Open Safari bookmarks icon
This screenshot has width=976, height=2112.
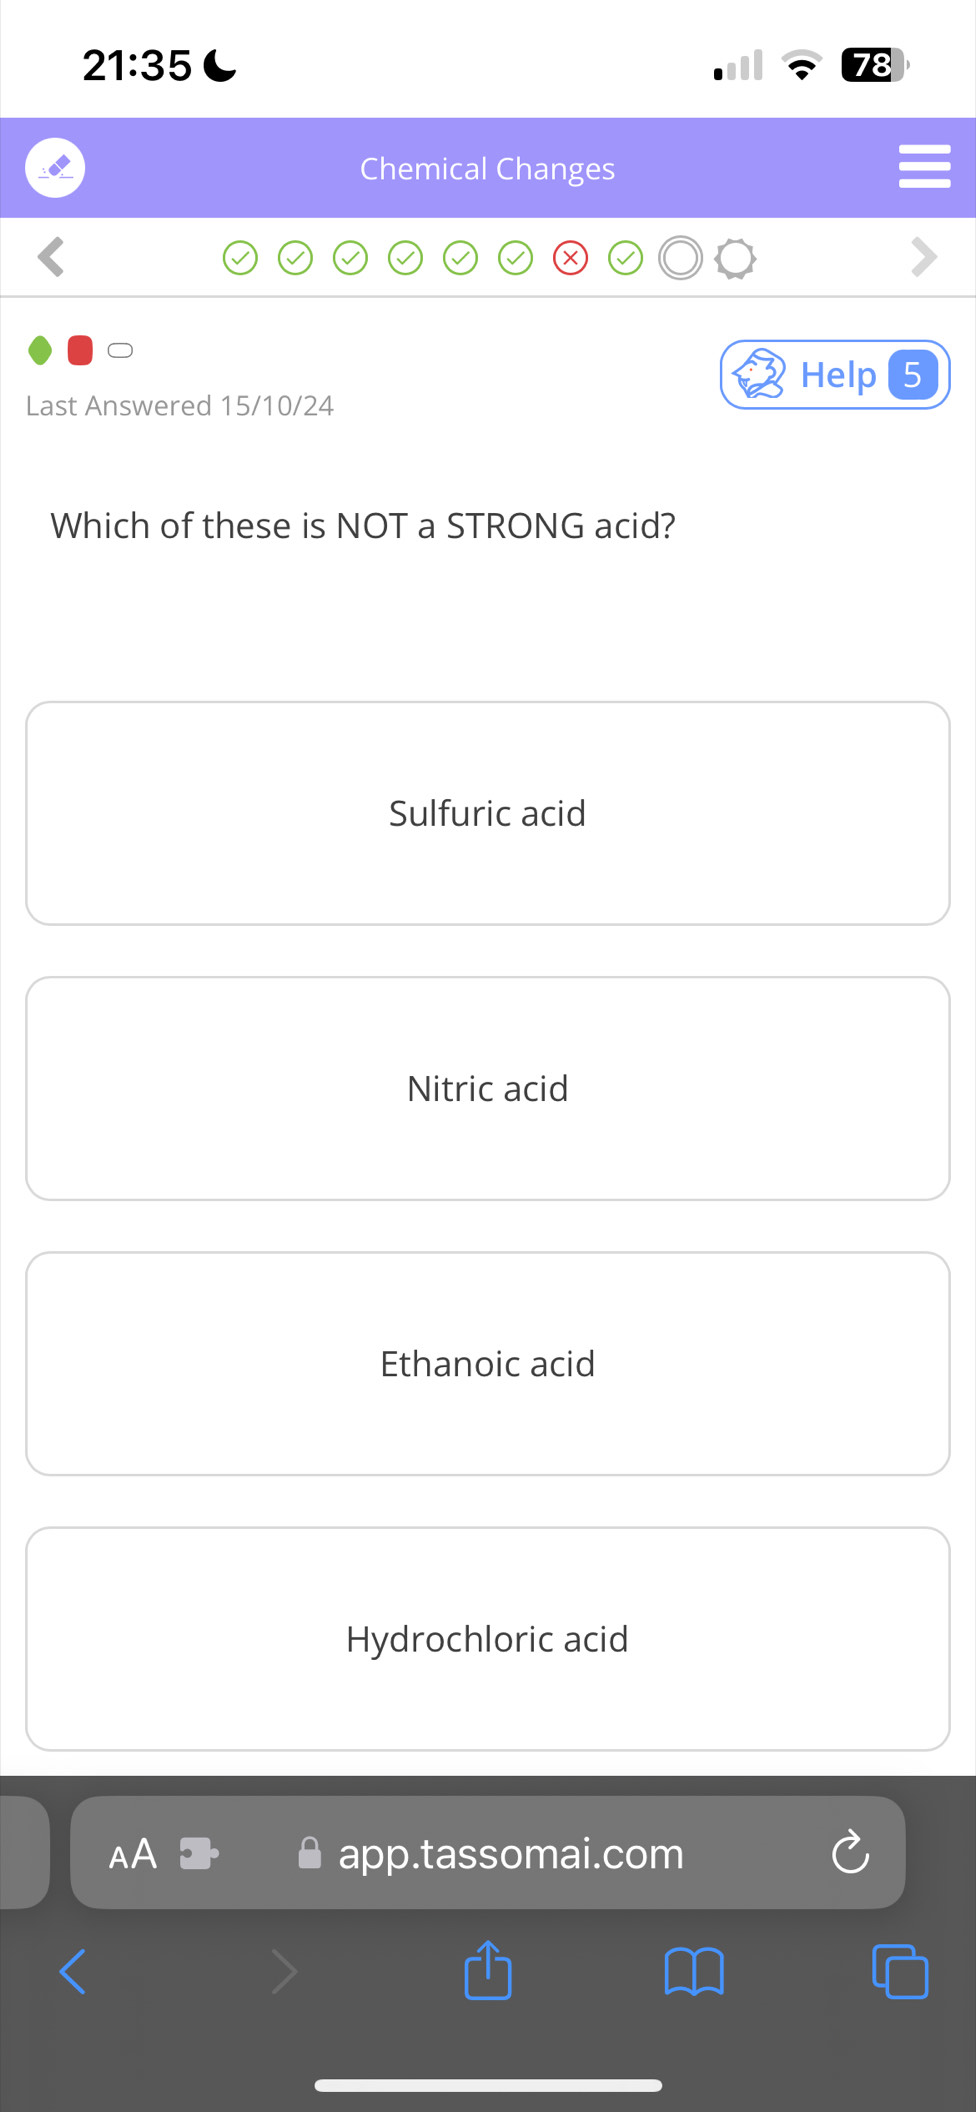click(x=694, y=1971)
